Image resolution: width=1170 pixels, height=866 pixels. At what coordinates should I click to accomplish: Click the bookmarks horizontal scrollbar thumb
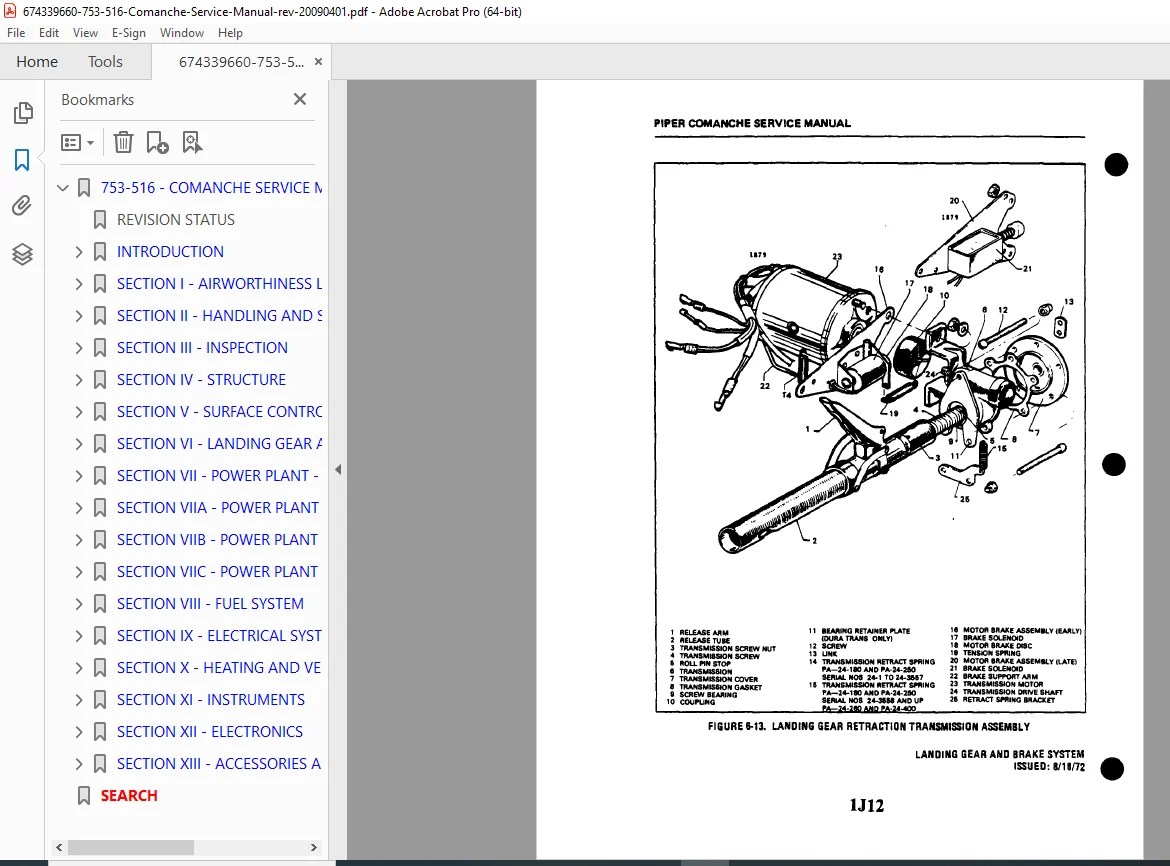(131, 848)
